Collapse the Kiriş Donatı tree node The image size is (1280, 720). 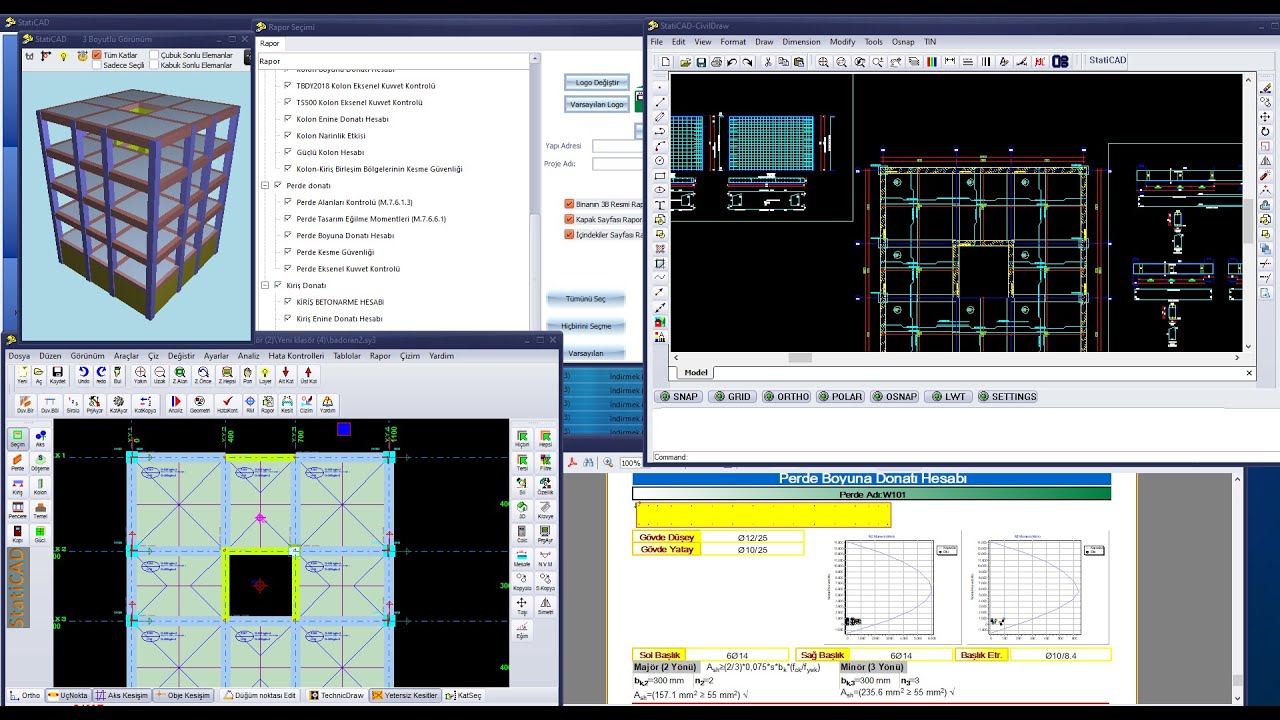[x=265, y=285]
